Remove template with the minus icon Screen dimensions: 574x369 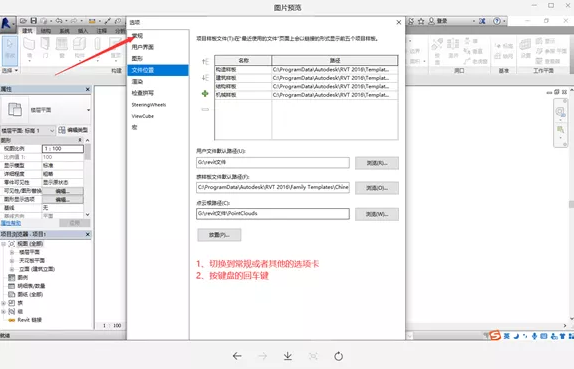coord(205,109)
